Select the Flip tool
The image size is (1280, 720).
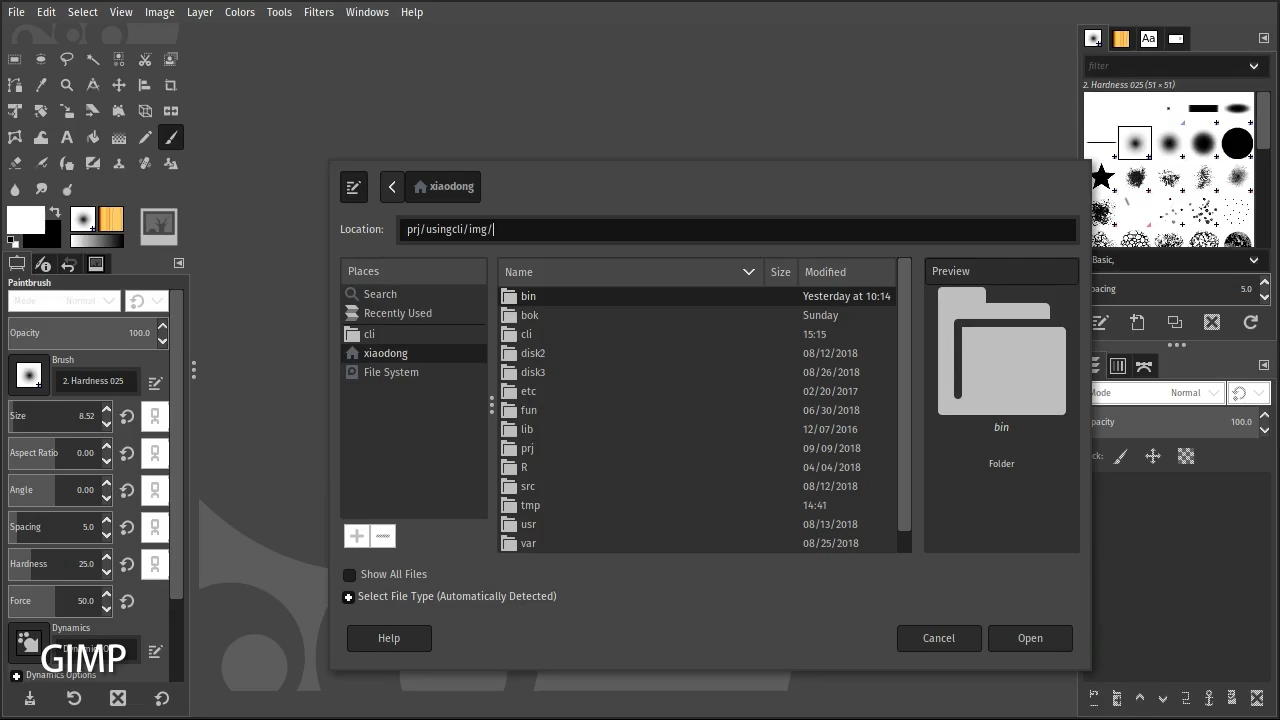[x=171, y=111]
